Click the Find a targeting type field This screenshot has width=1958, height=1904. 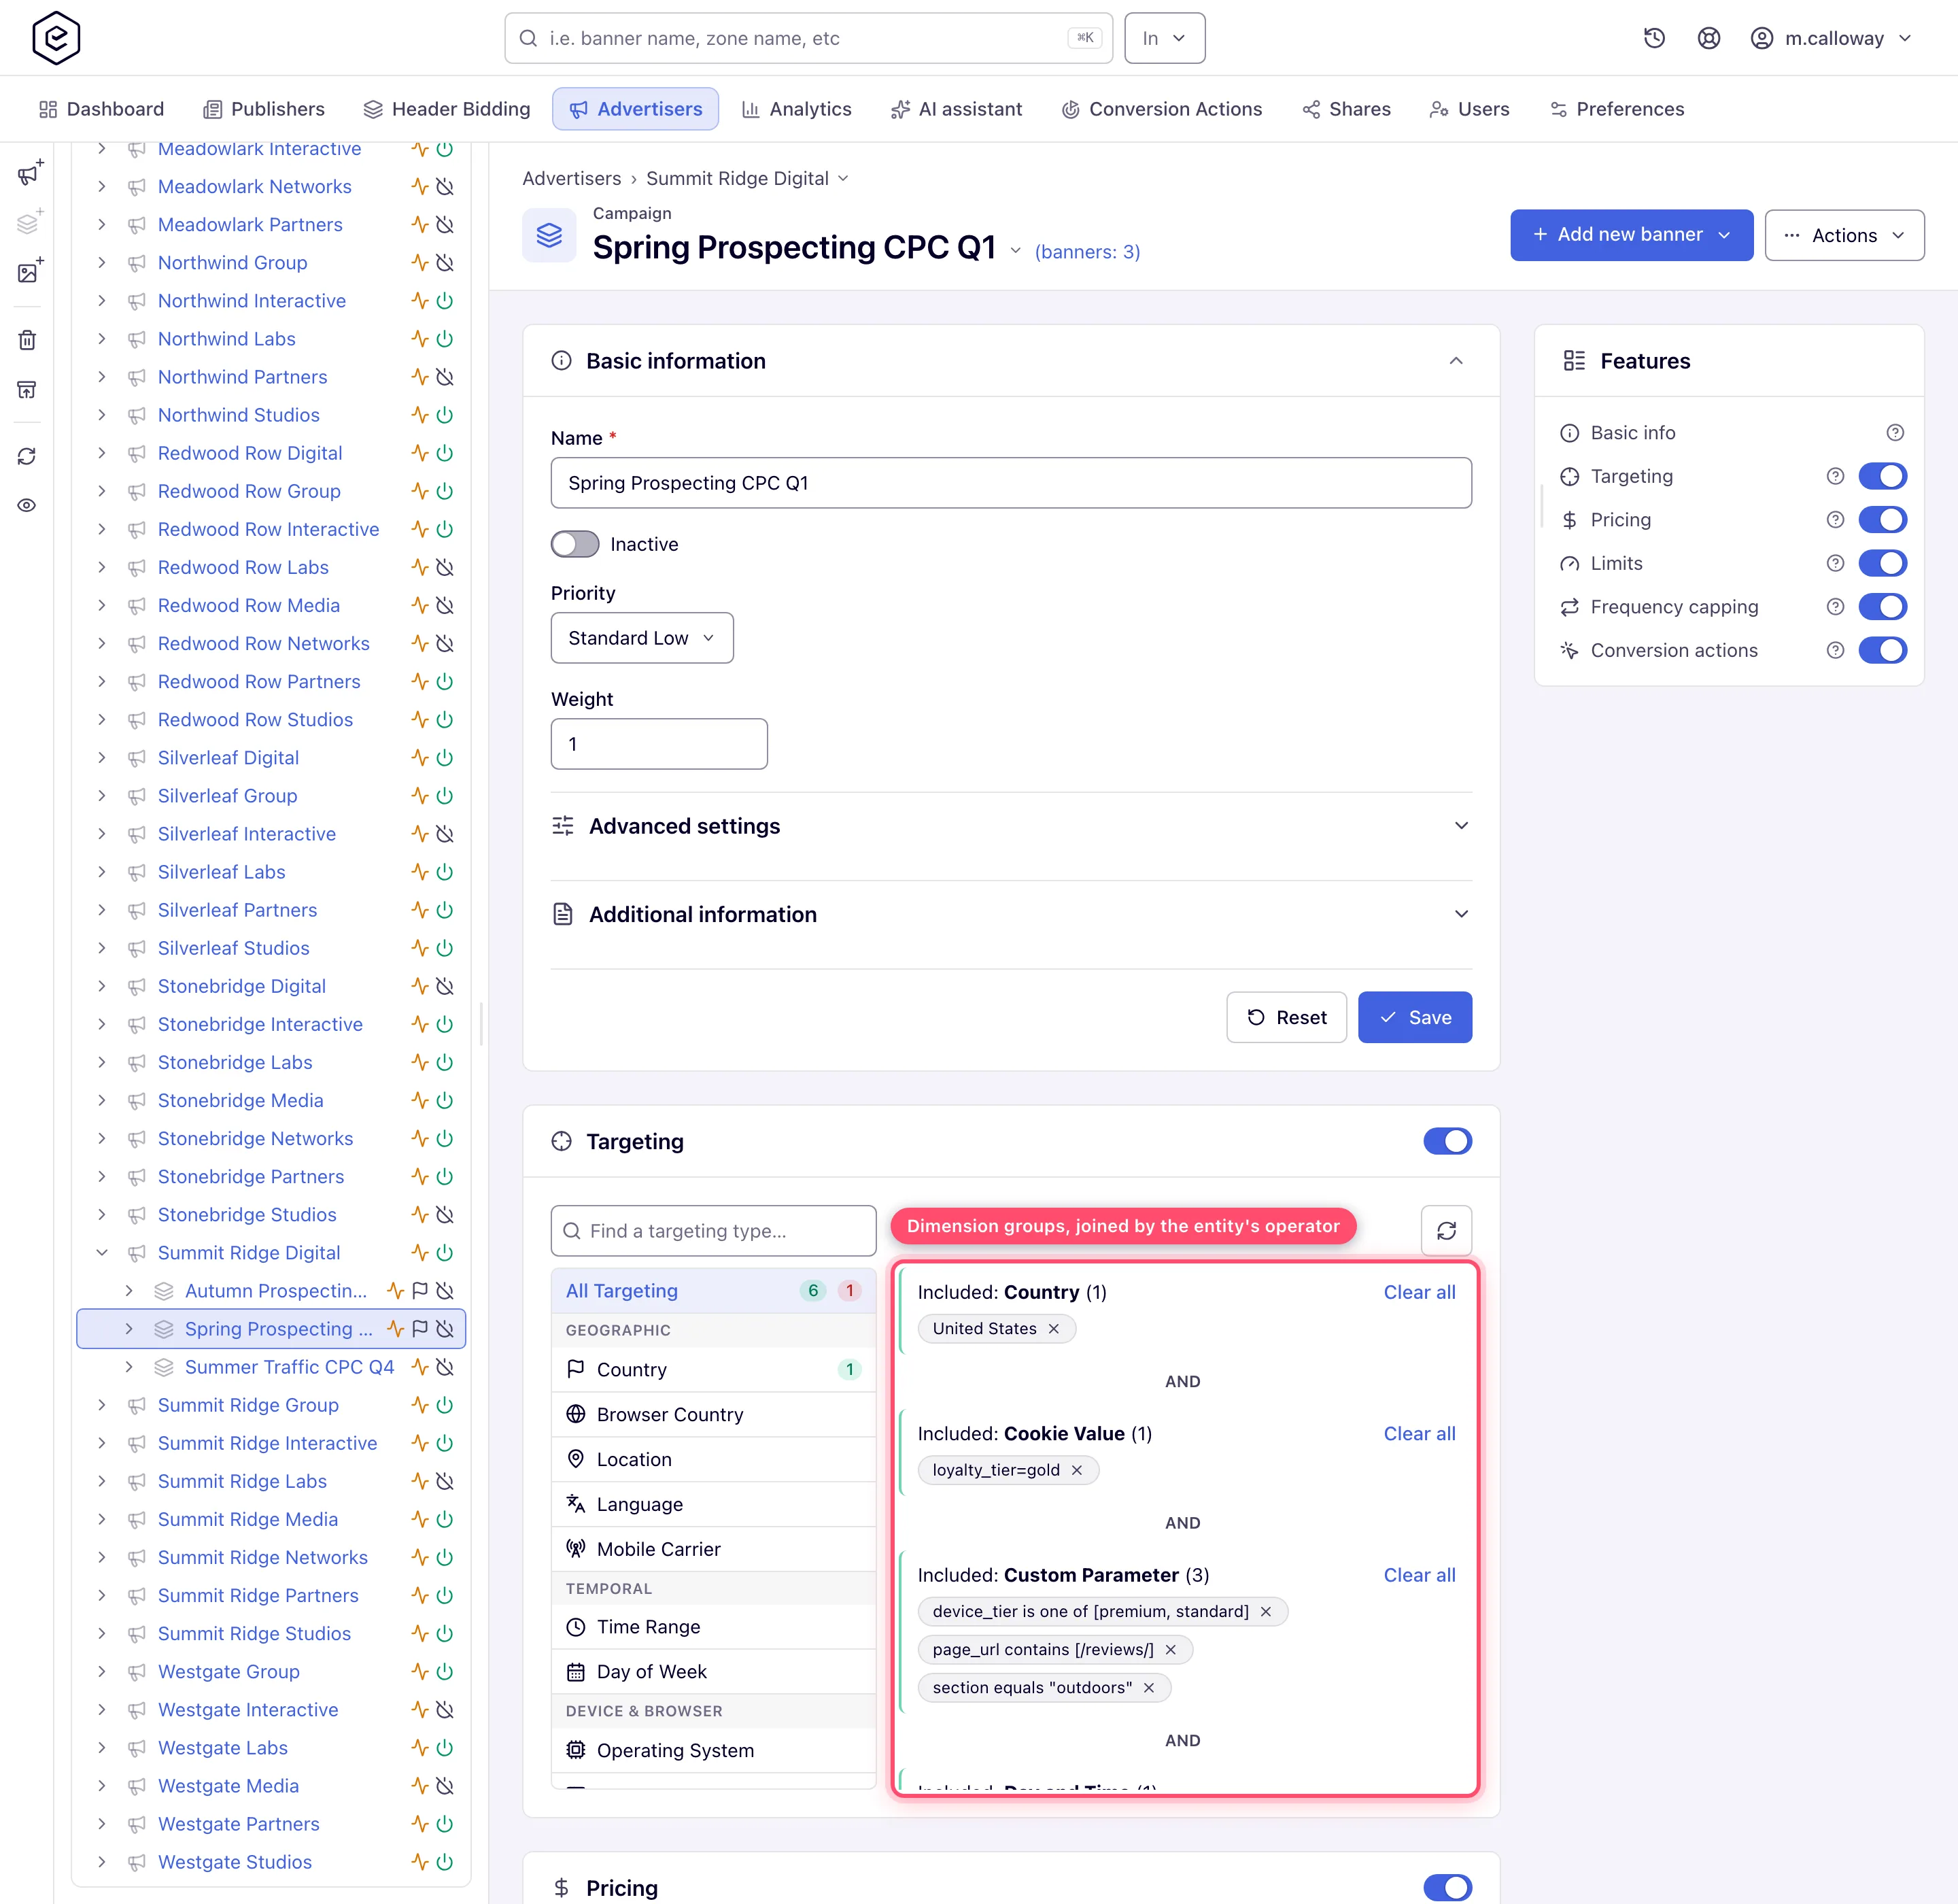(713, 1231)
